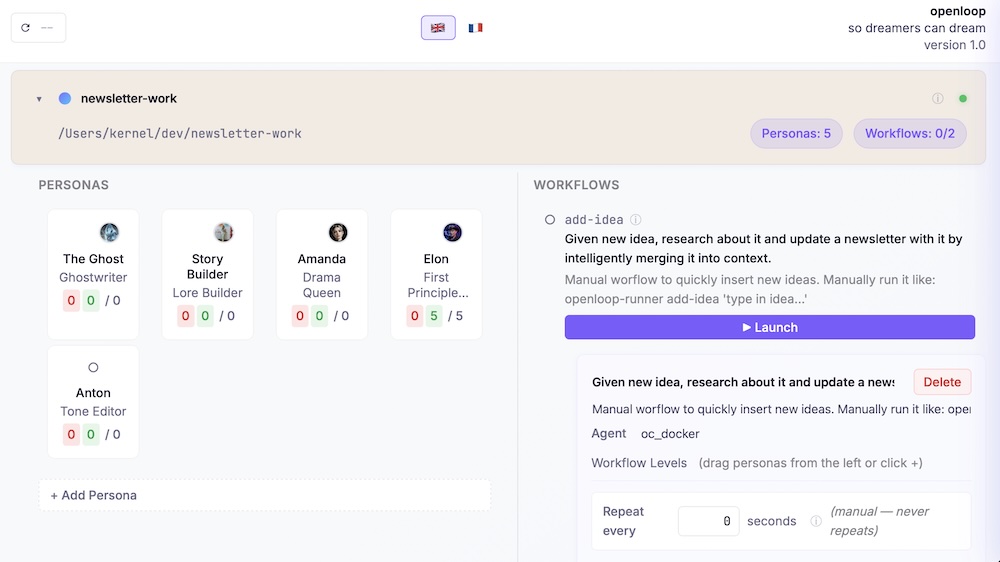1000x562 pixels.
Task: Select the Anton persona name
Action: point(93,393)
